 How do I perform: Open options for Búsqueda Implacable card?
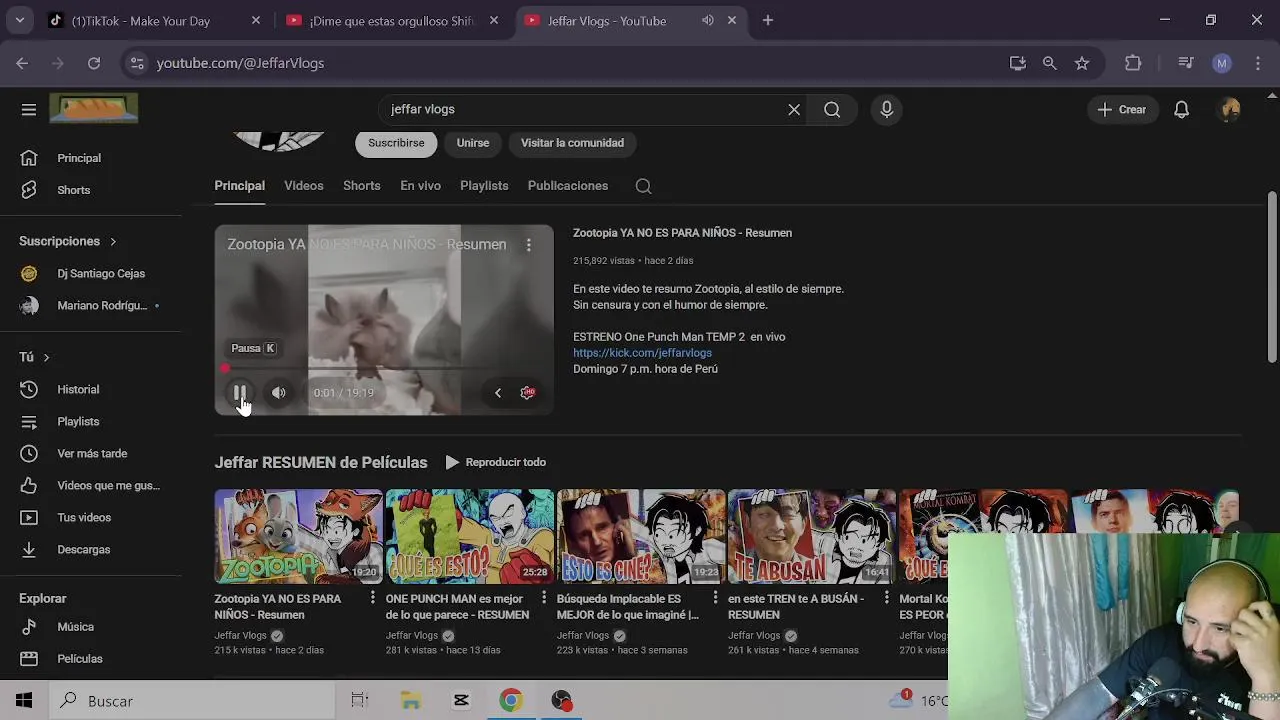click(x=715, y=598)
